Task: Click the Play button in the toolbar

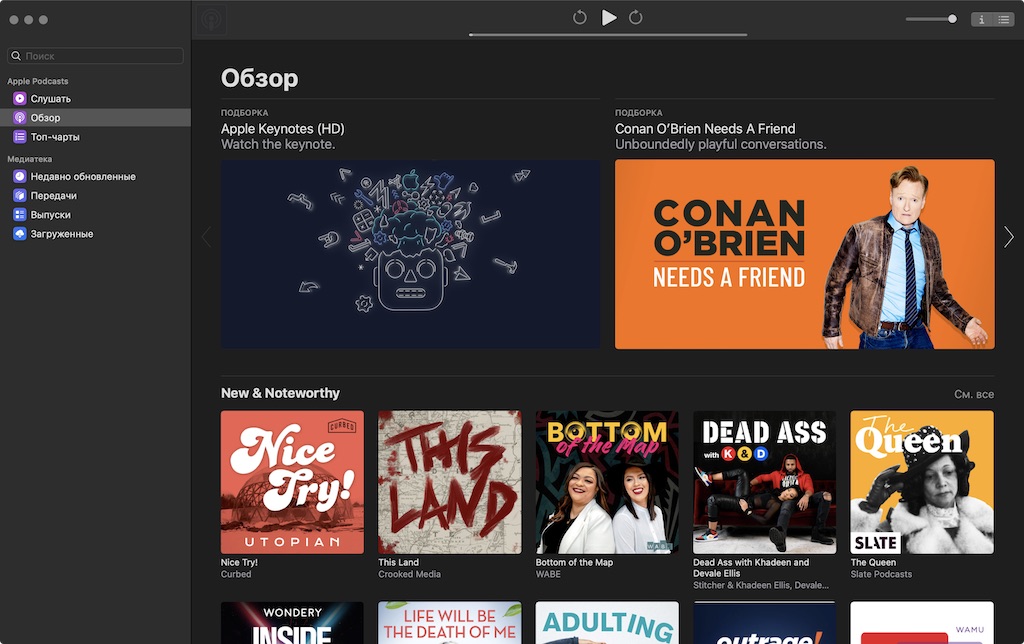Action: coord(609,18)
